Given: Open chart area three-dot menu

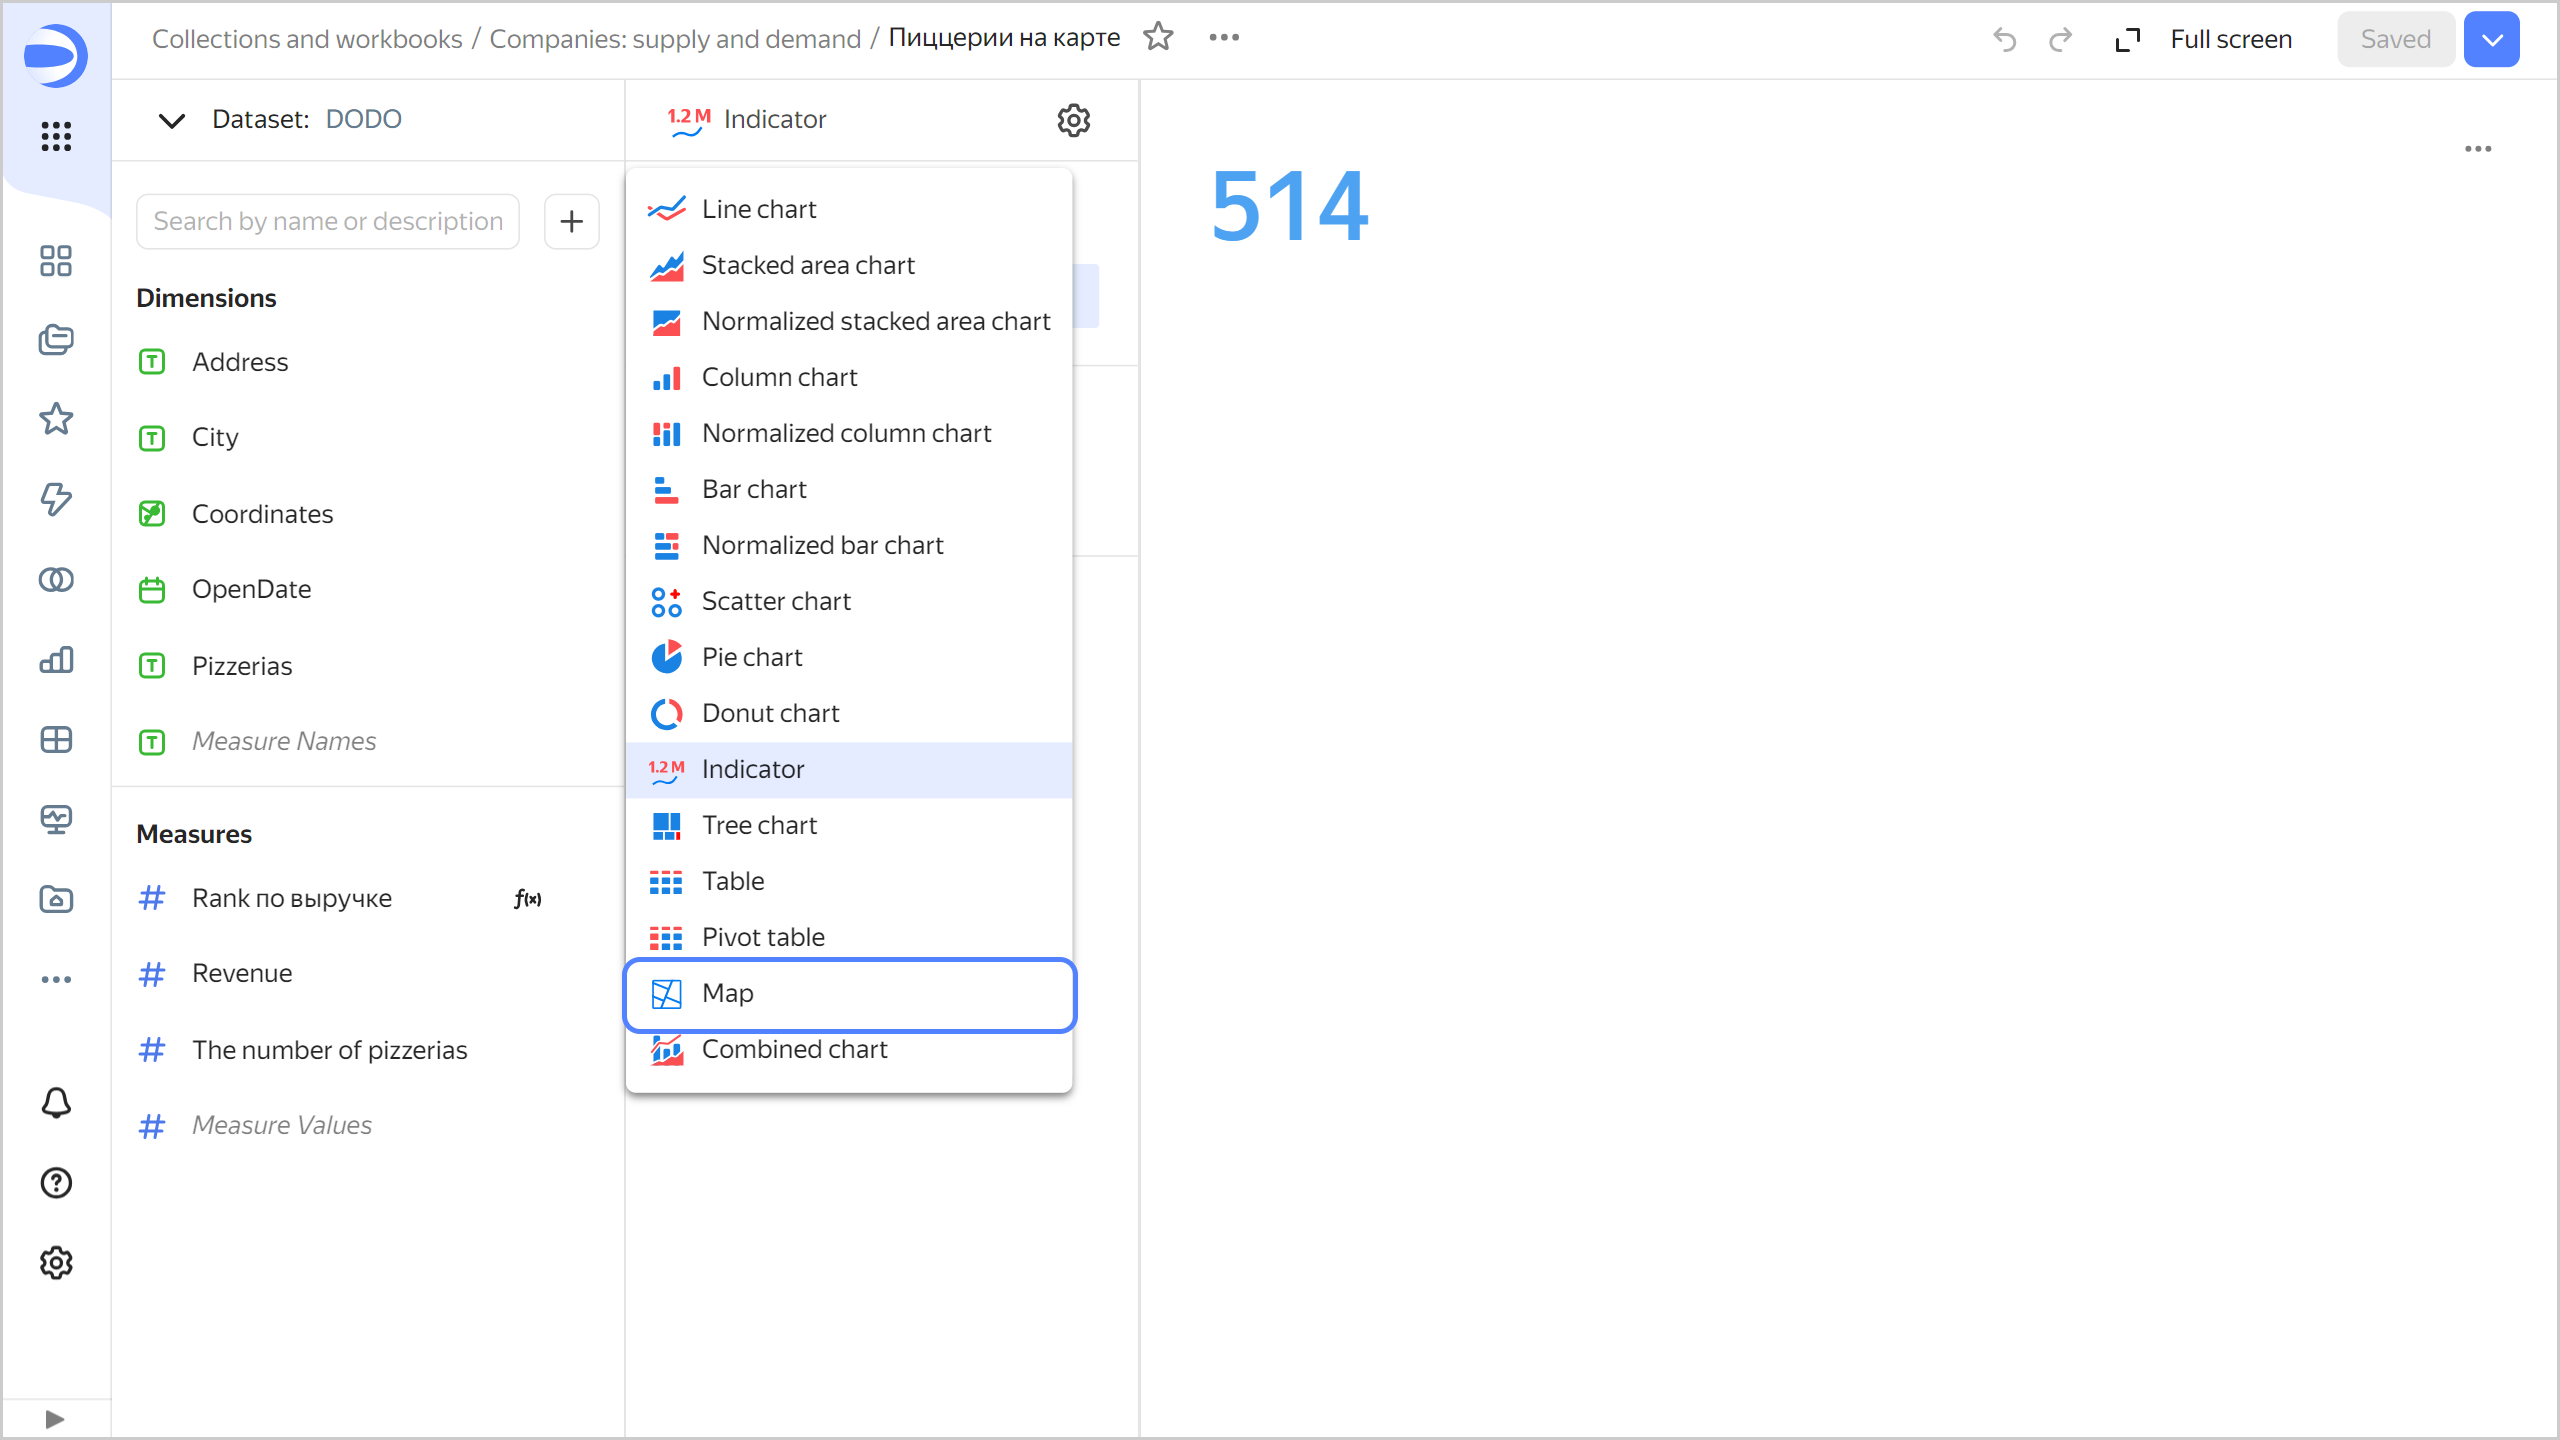Looking at the screenshot, I should click(x=2478, y=149).
